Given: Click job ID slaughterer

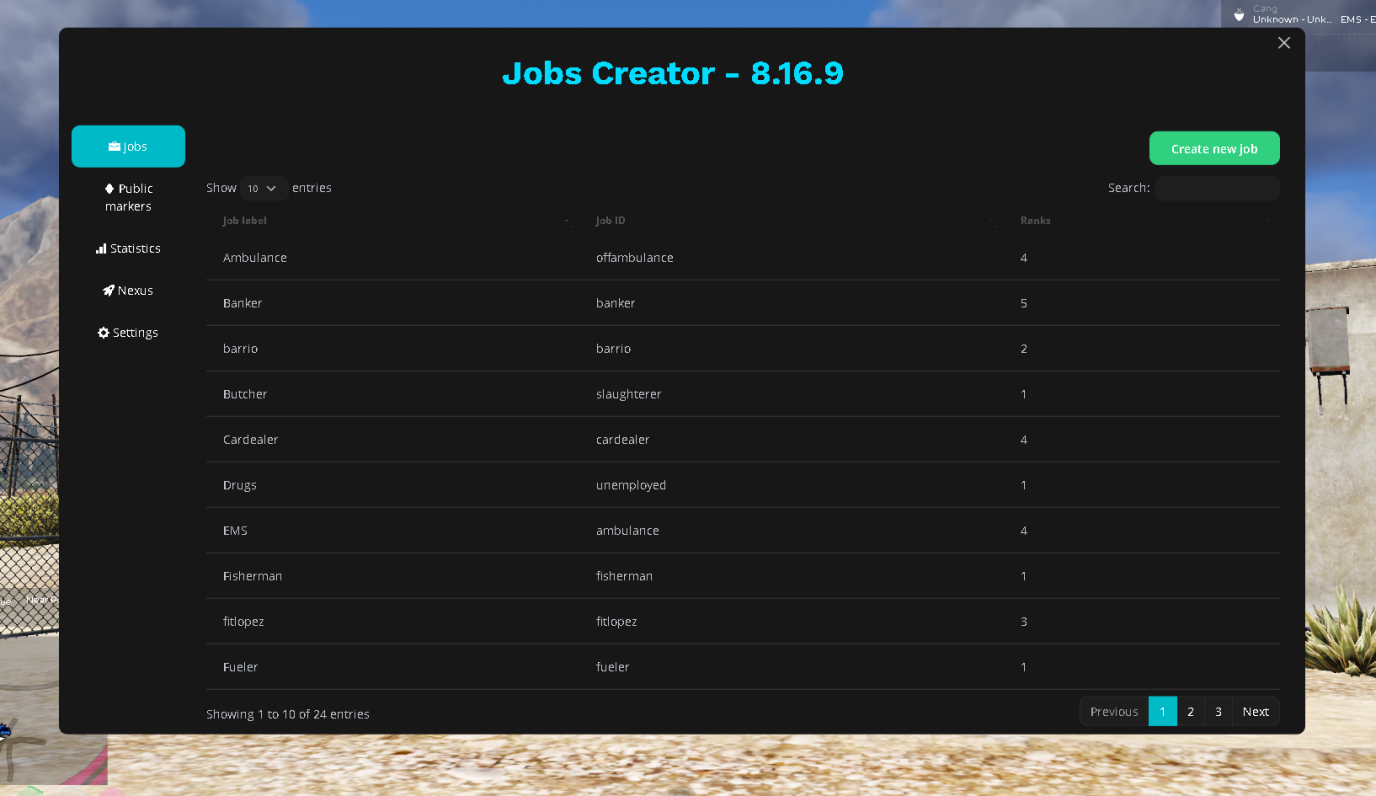Looking at the screenshot, I should pyautogui.click(x=629, y=394).
